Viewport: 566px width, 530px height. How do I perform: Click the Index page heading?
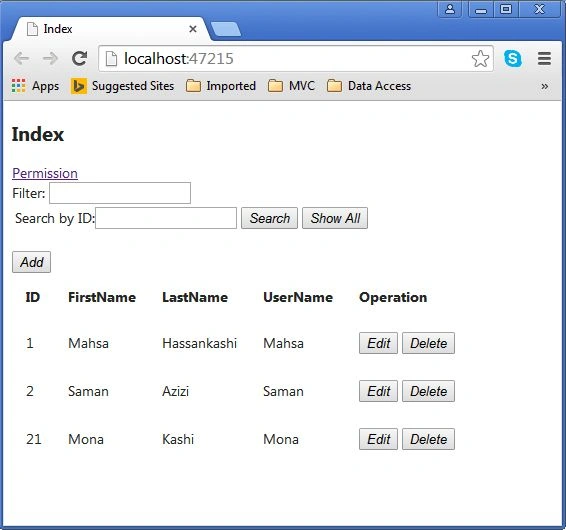38,134
